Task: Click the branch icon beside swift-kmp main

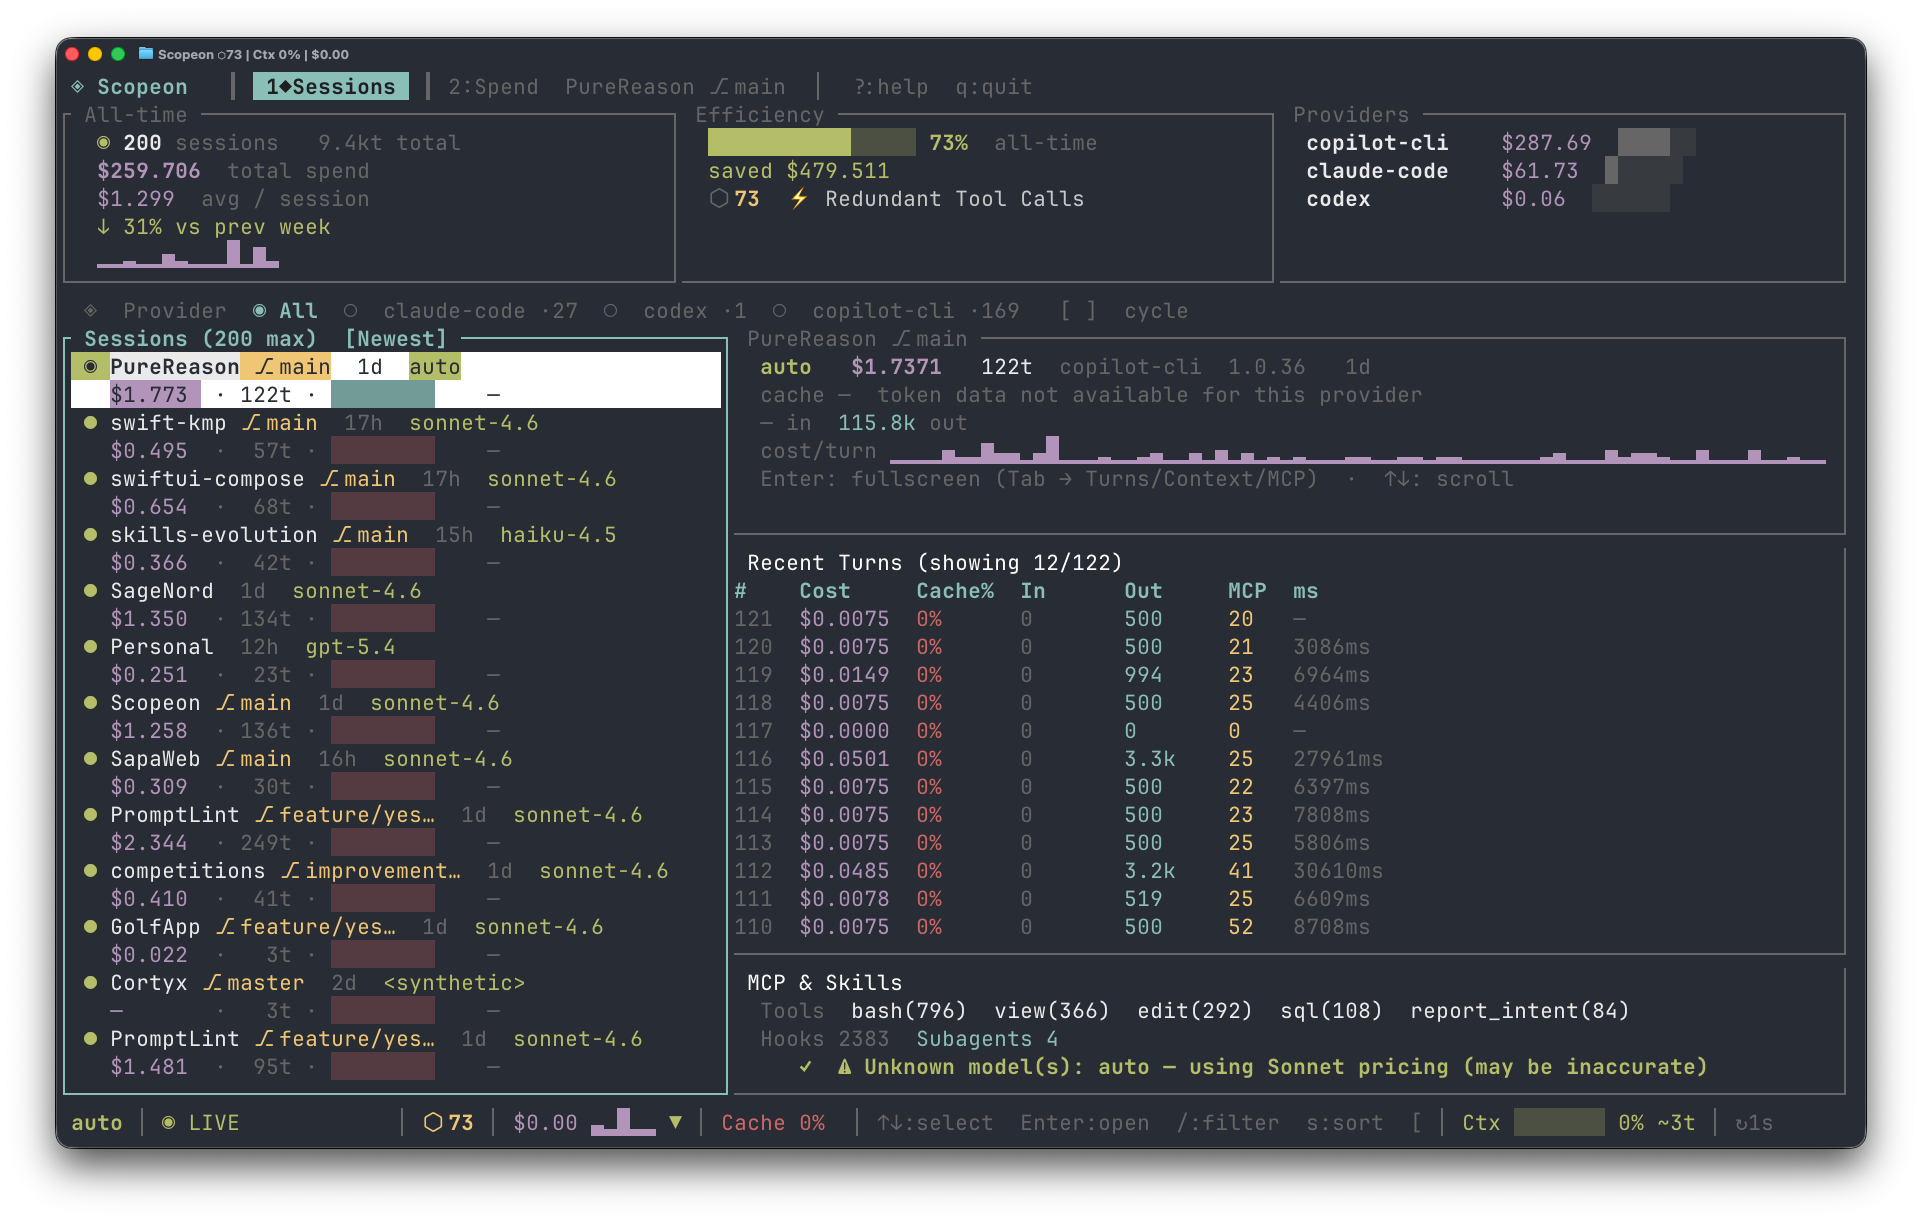Action: coord(252,423)
